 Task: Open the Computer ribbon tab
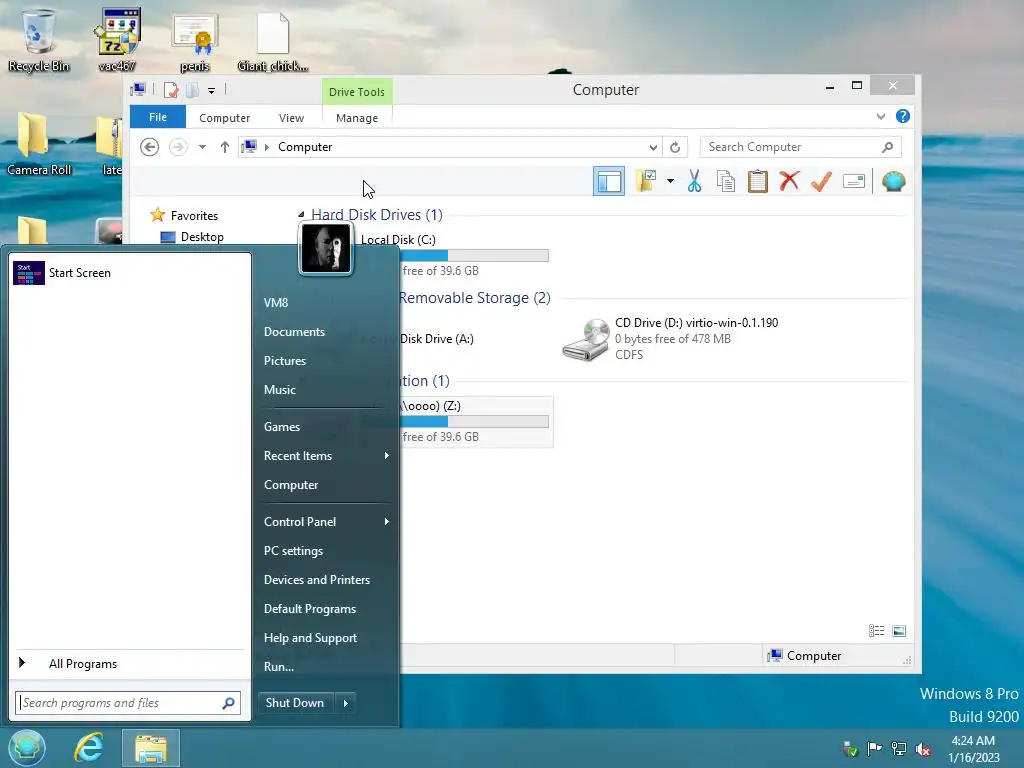(x=224, y=118)
